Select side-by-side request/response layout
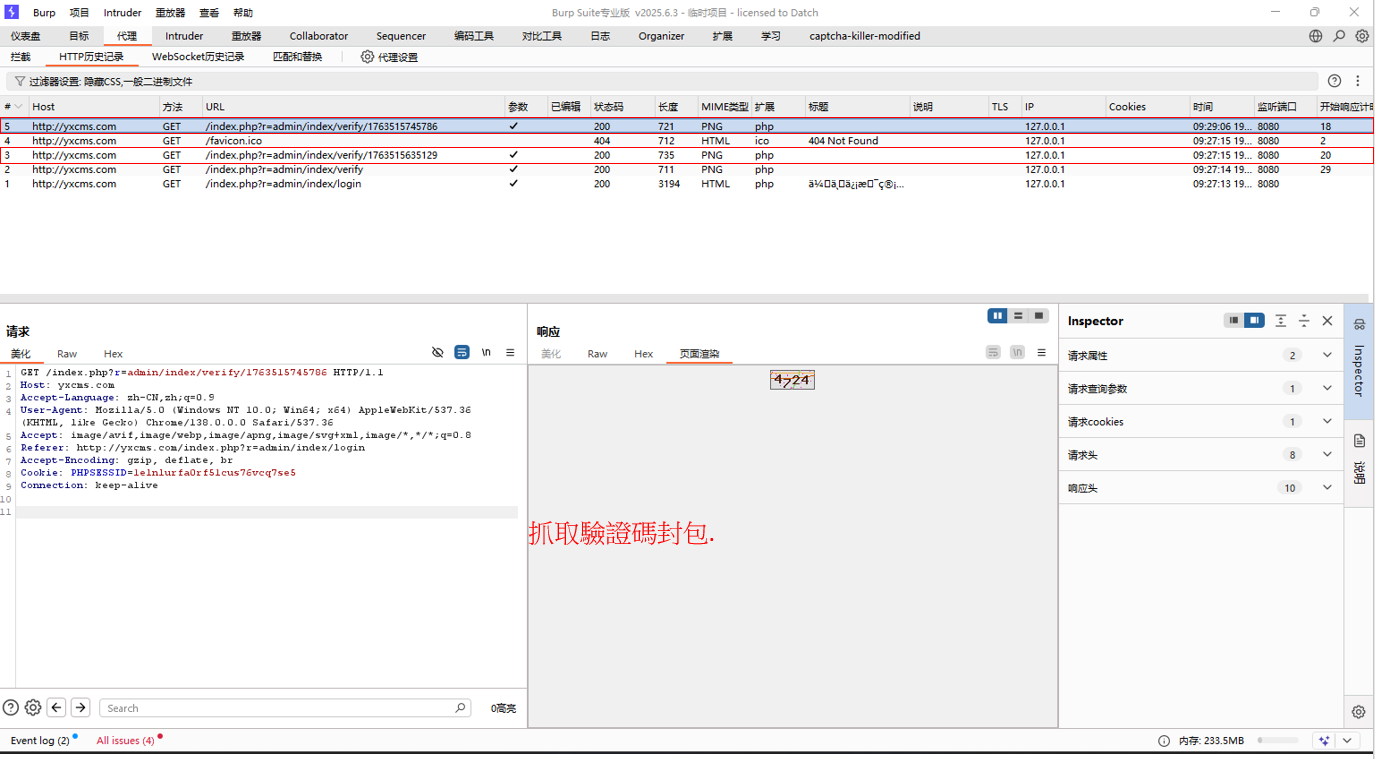 (997, 316)
